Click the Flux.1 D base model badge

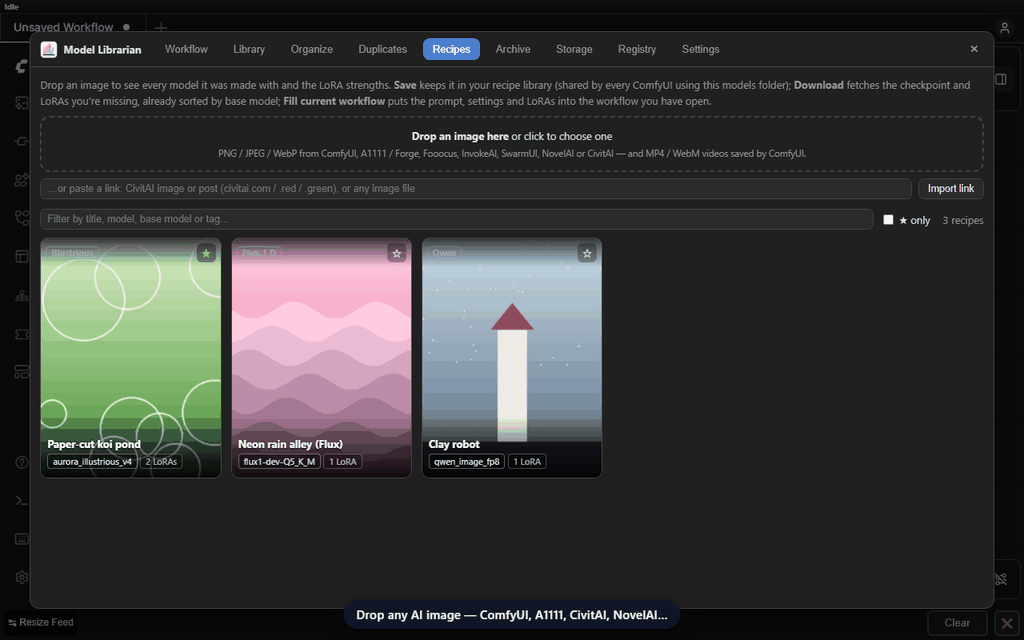click(x=259, y=253)
